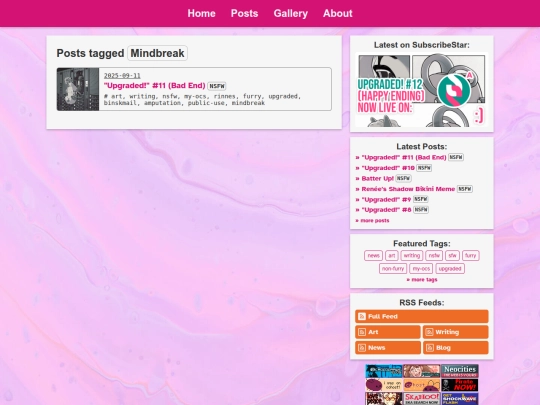540x405 pixels.
Task: Open the About page
Action: pyautogui.click(x=338, y=13)
